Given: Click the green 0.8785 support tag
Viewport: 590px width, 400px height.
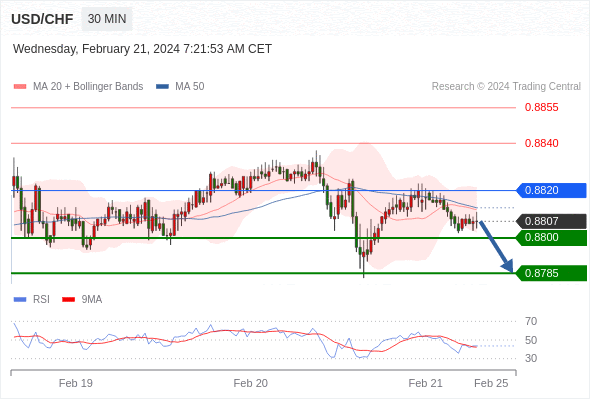Looking at the screenshot, I should coord(551,273).
